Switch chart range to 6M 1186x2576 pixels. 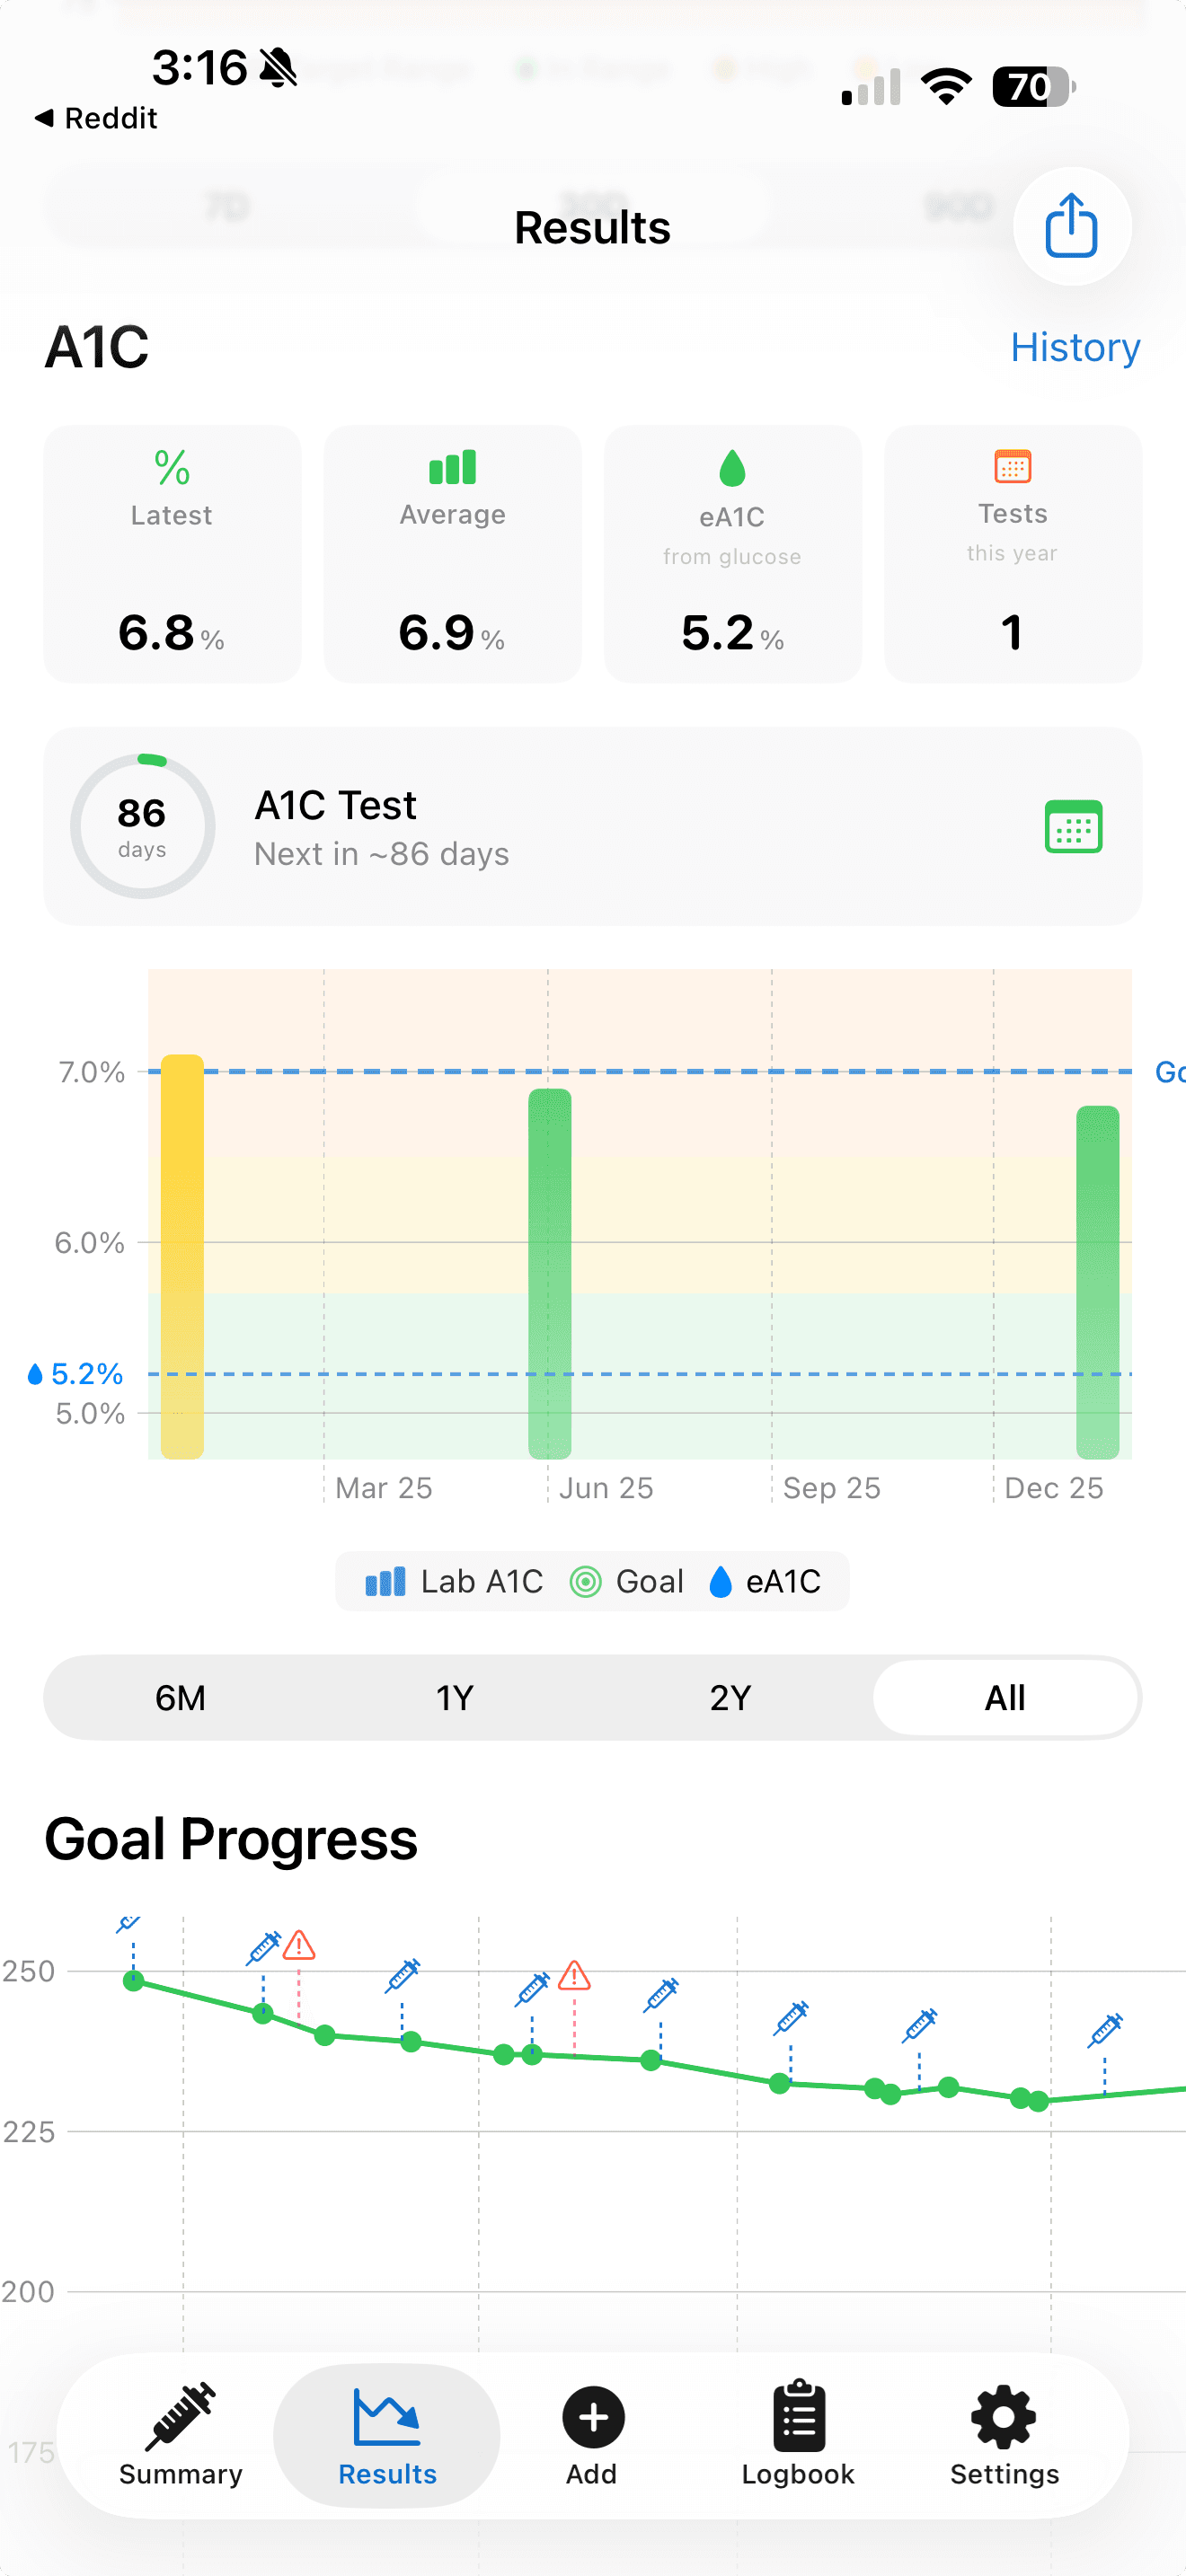click(179, 1697)
